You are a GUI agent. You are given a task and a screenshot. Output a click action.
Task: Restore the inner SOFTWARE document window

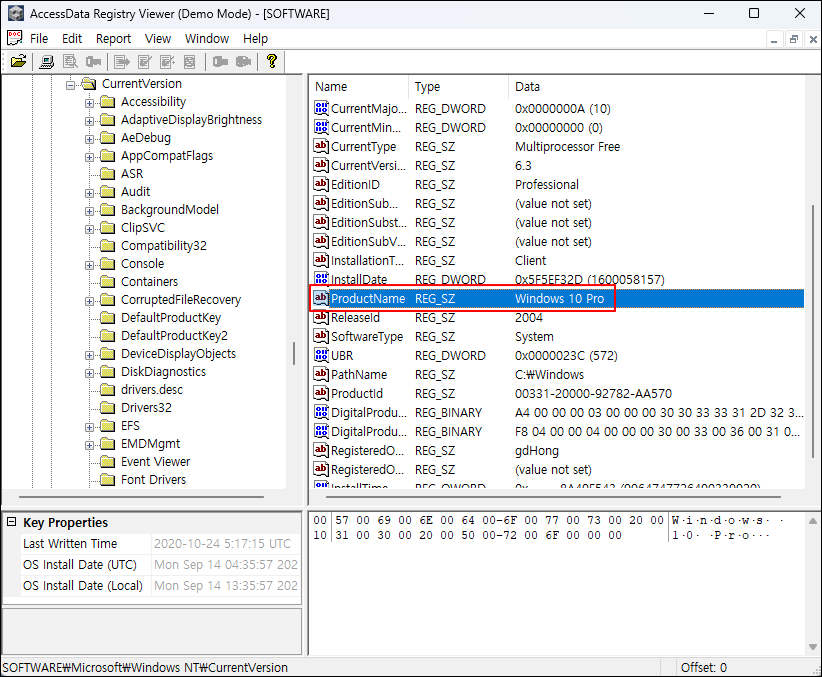click(x=794, y=39)
